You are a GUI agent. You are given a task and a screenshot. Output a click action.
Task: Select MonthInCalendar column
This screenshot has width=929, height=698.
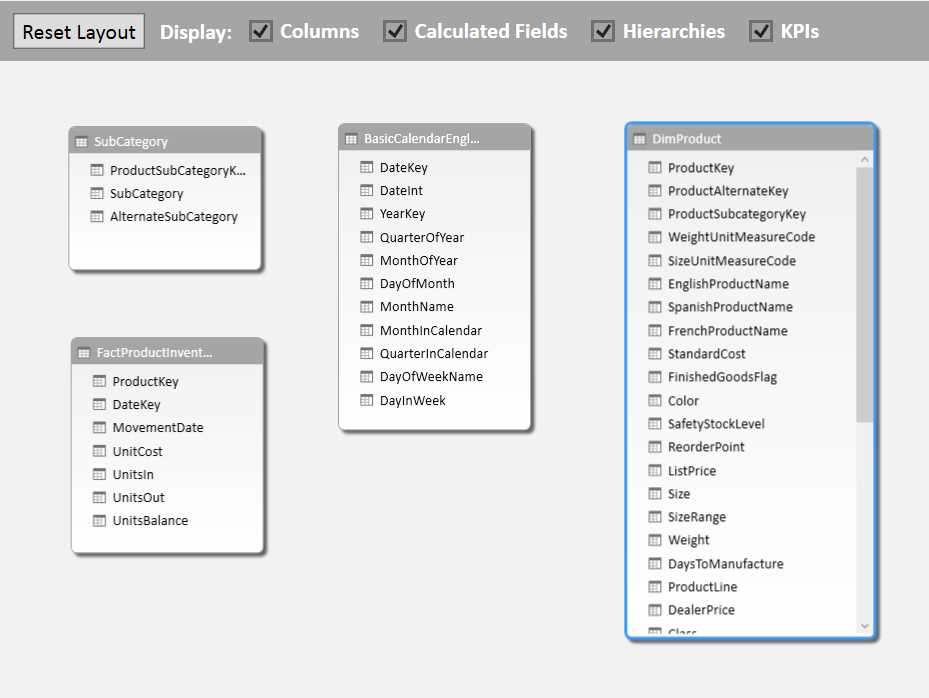[431, 330]
